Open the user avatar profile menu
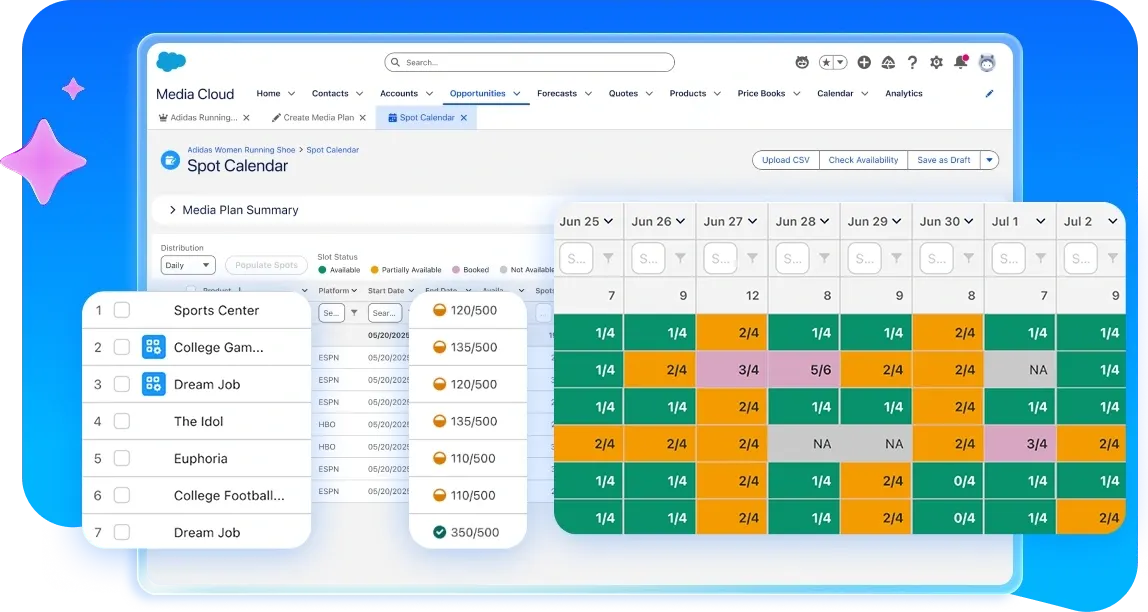1148x612 pixels. click(x=987, y=63)
